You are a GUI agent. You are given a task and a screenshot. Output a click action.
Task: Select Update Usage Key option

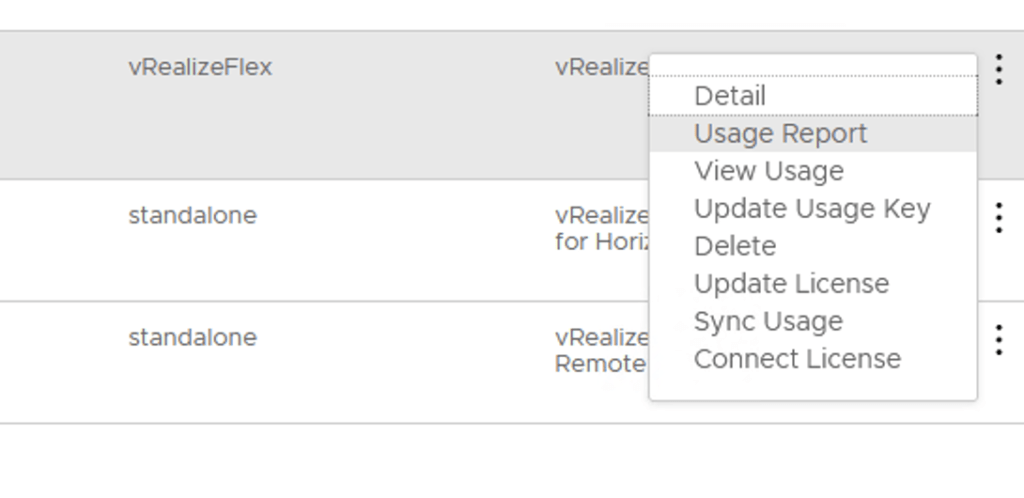coord(811,209)
